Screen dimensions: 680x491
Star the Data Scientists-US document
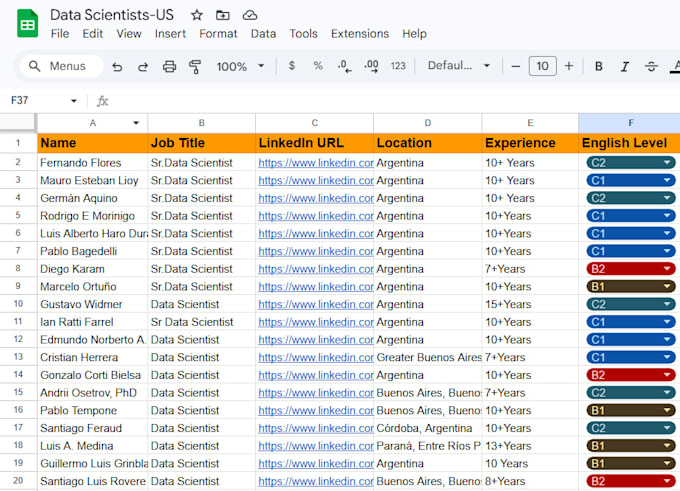[x=197, y=15]
